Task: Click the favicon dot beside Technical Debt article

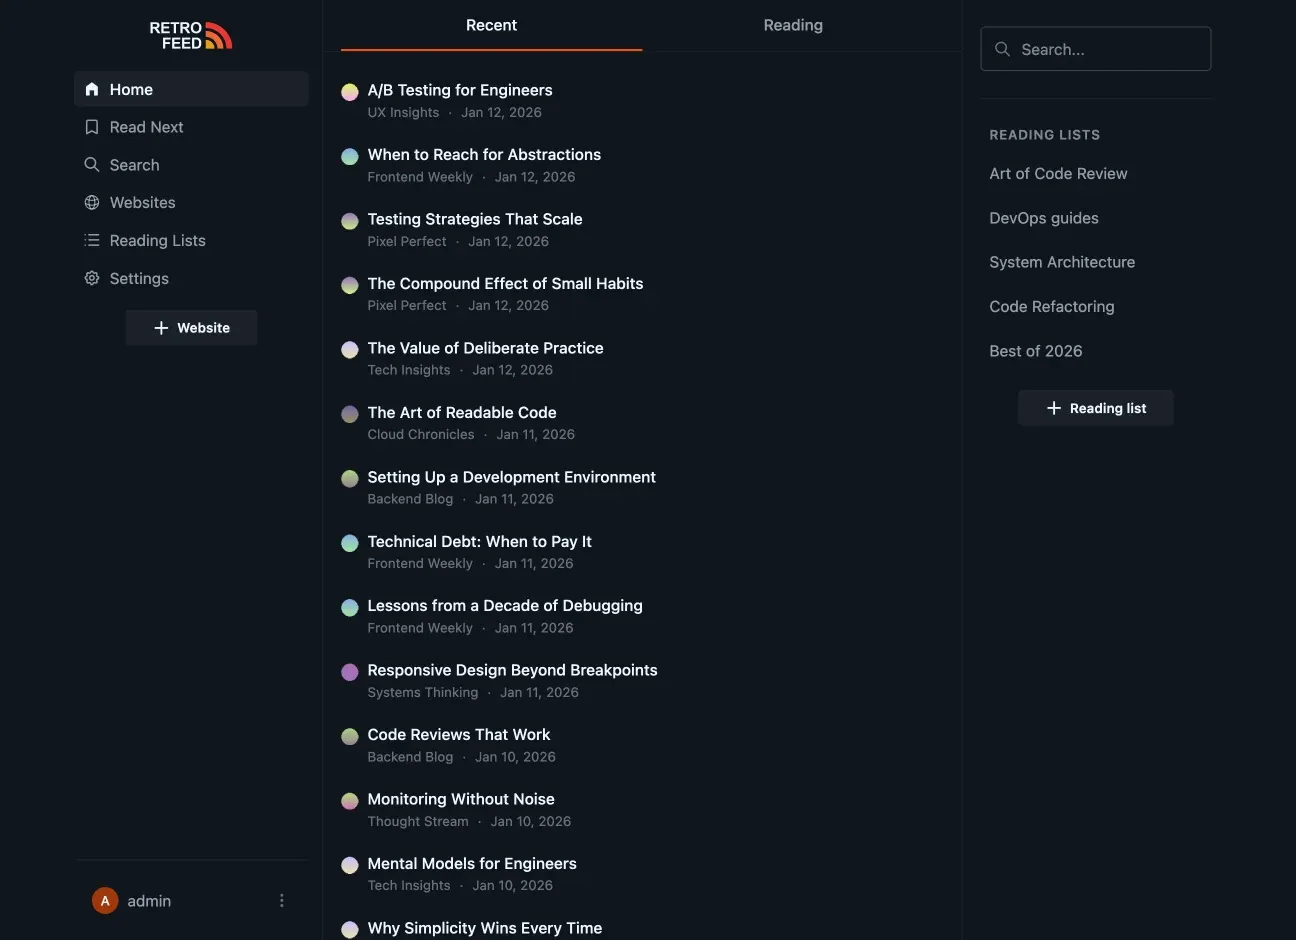Action: pyautogui.click(x=349, y=541)
